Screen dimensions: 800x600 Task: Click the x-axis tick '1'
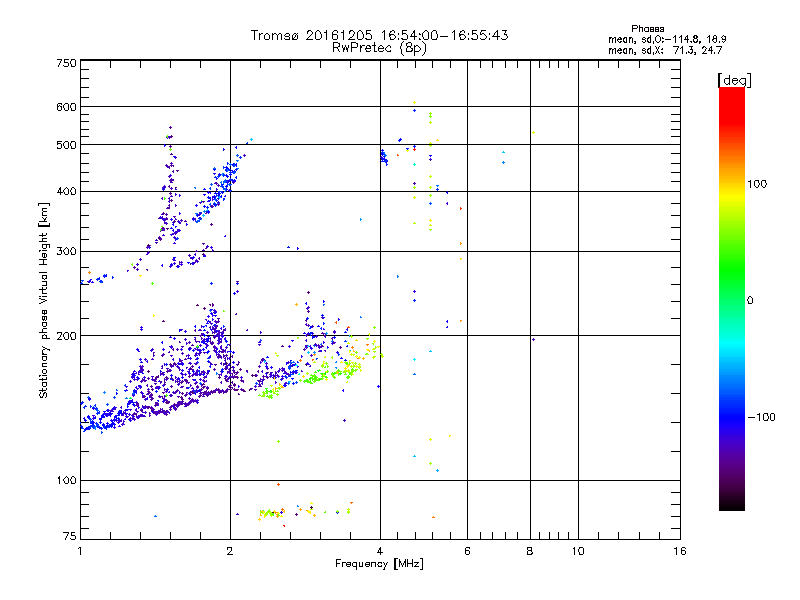80,551
